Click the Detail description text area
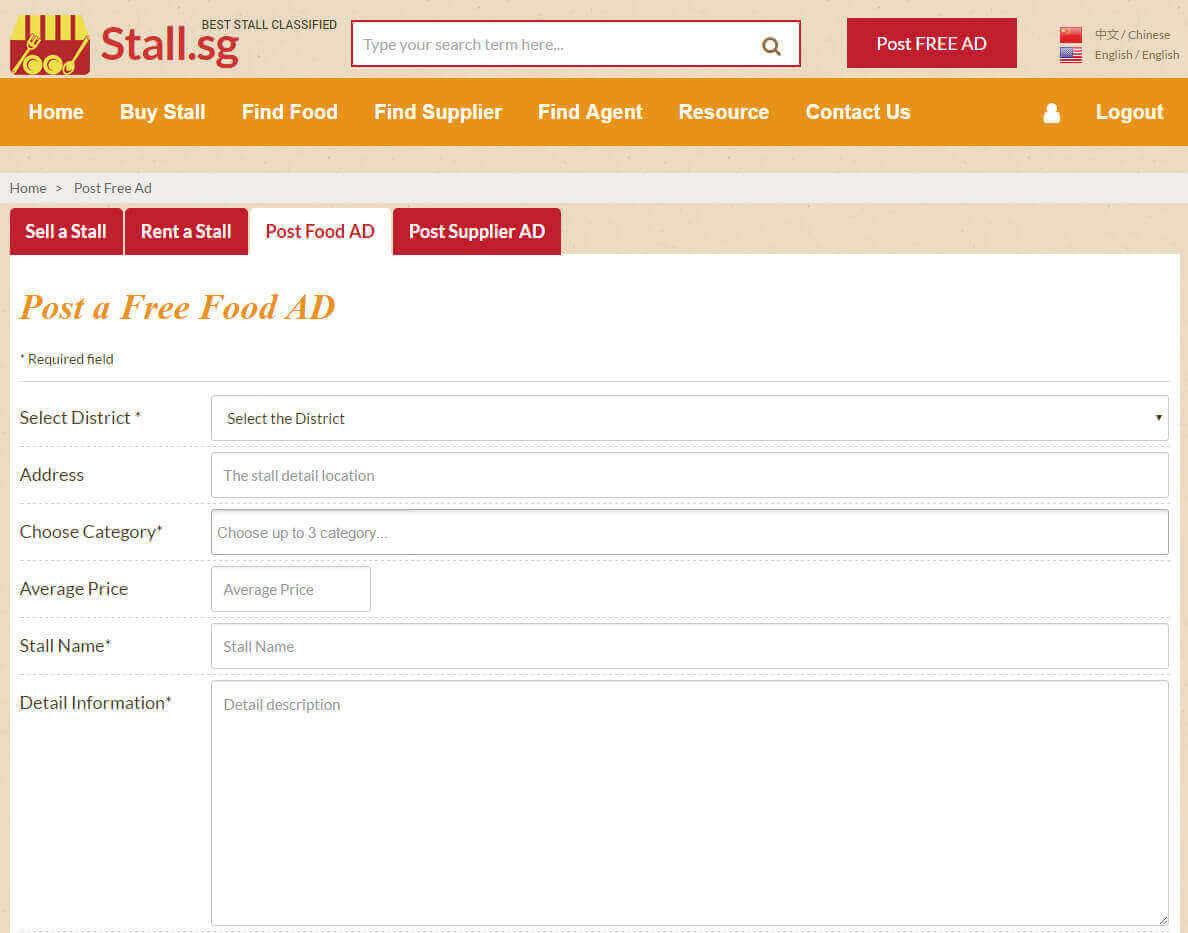The image size is (1188, 933). (689, 803)
